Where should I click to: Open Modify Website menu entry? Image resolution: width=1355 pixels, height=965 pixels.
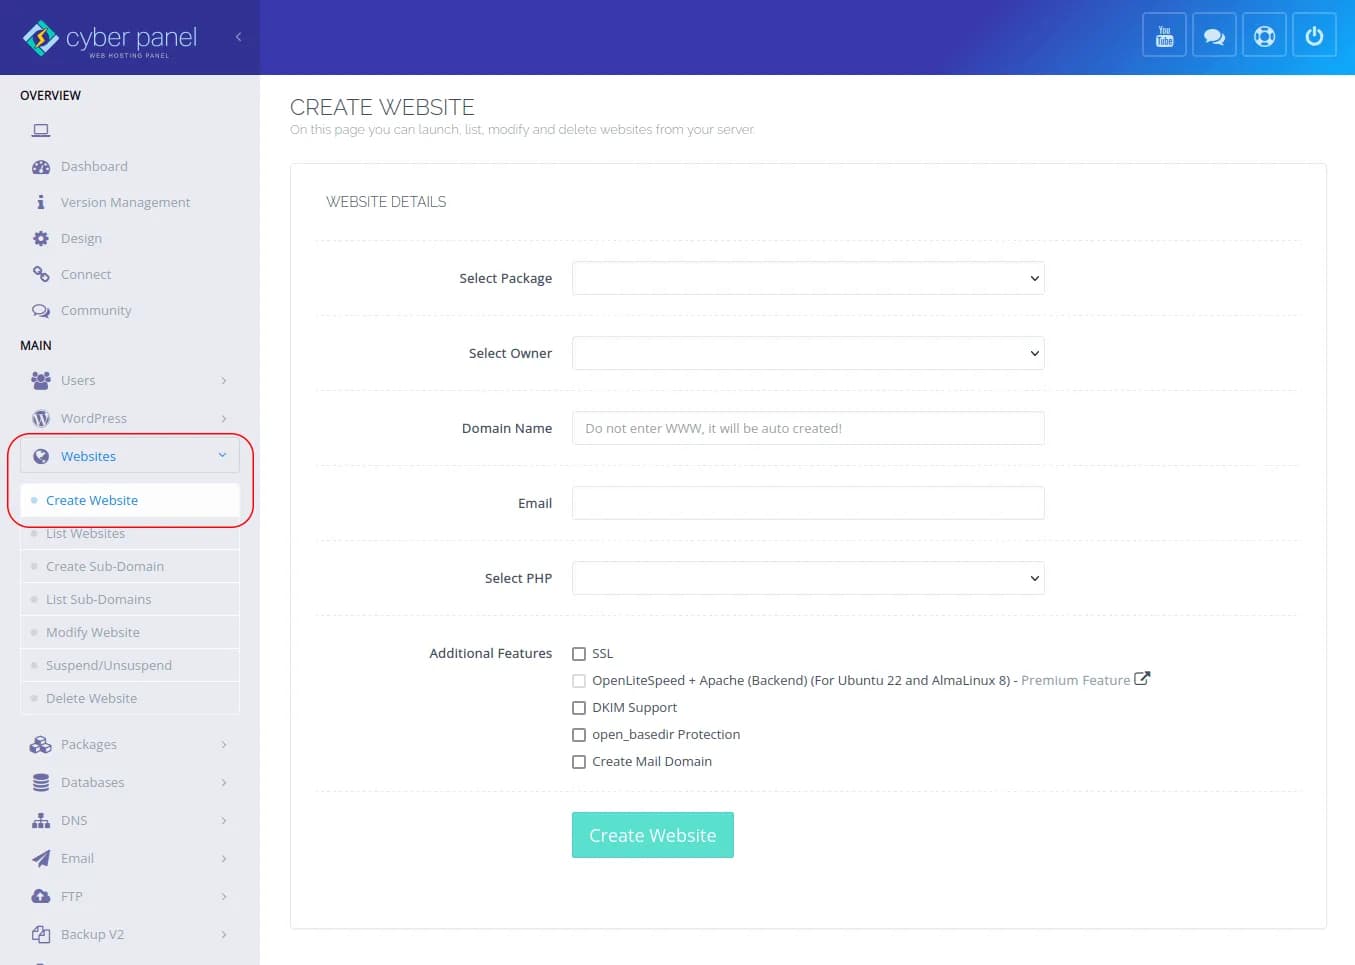[130, 632]
